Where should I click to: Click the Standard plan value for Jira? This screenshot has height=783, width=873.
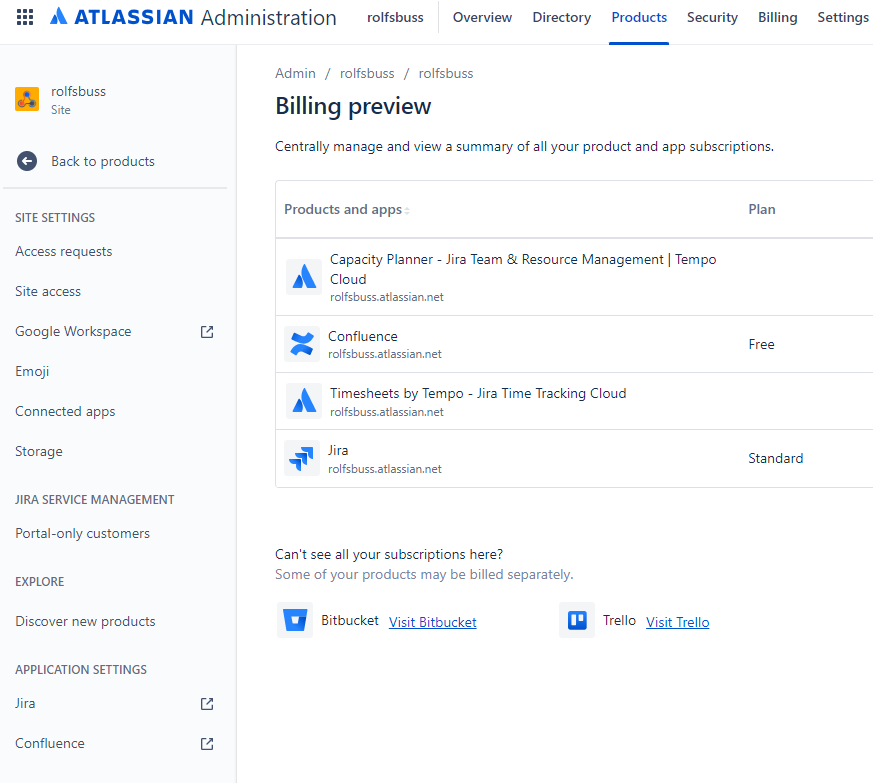776,458
